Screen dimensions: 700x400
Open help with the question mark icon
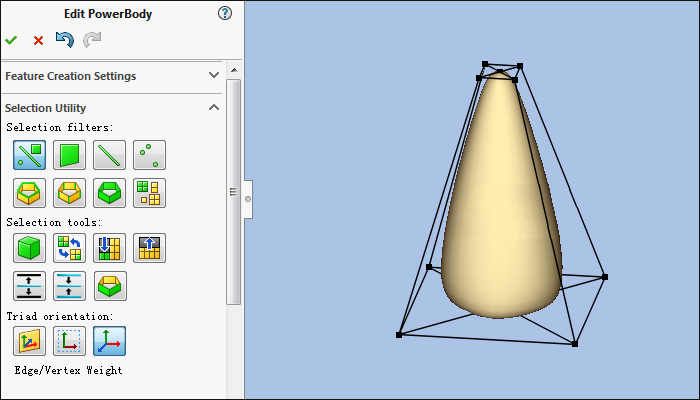tap(225, 13)
